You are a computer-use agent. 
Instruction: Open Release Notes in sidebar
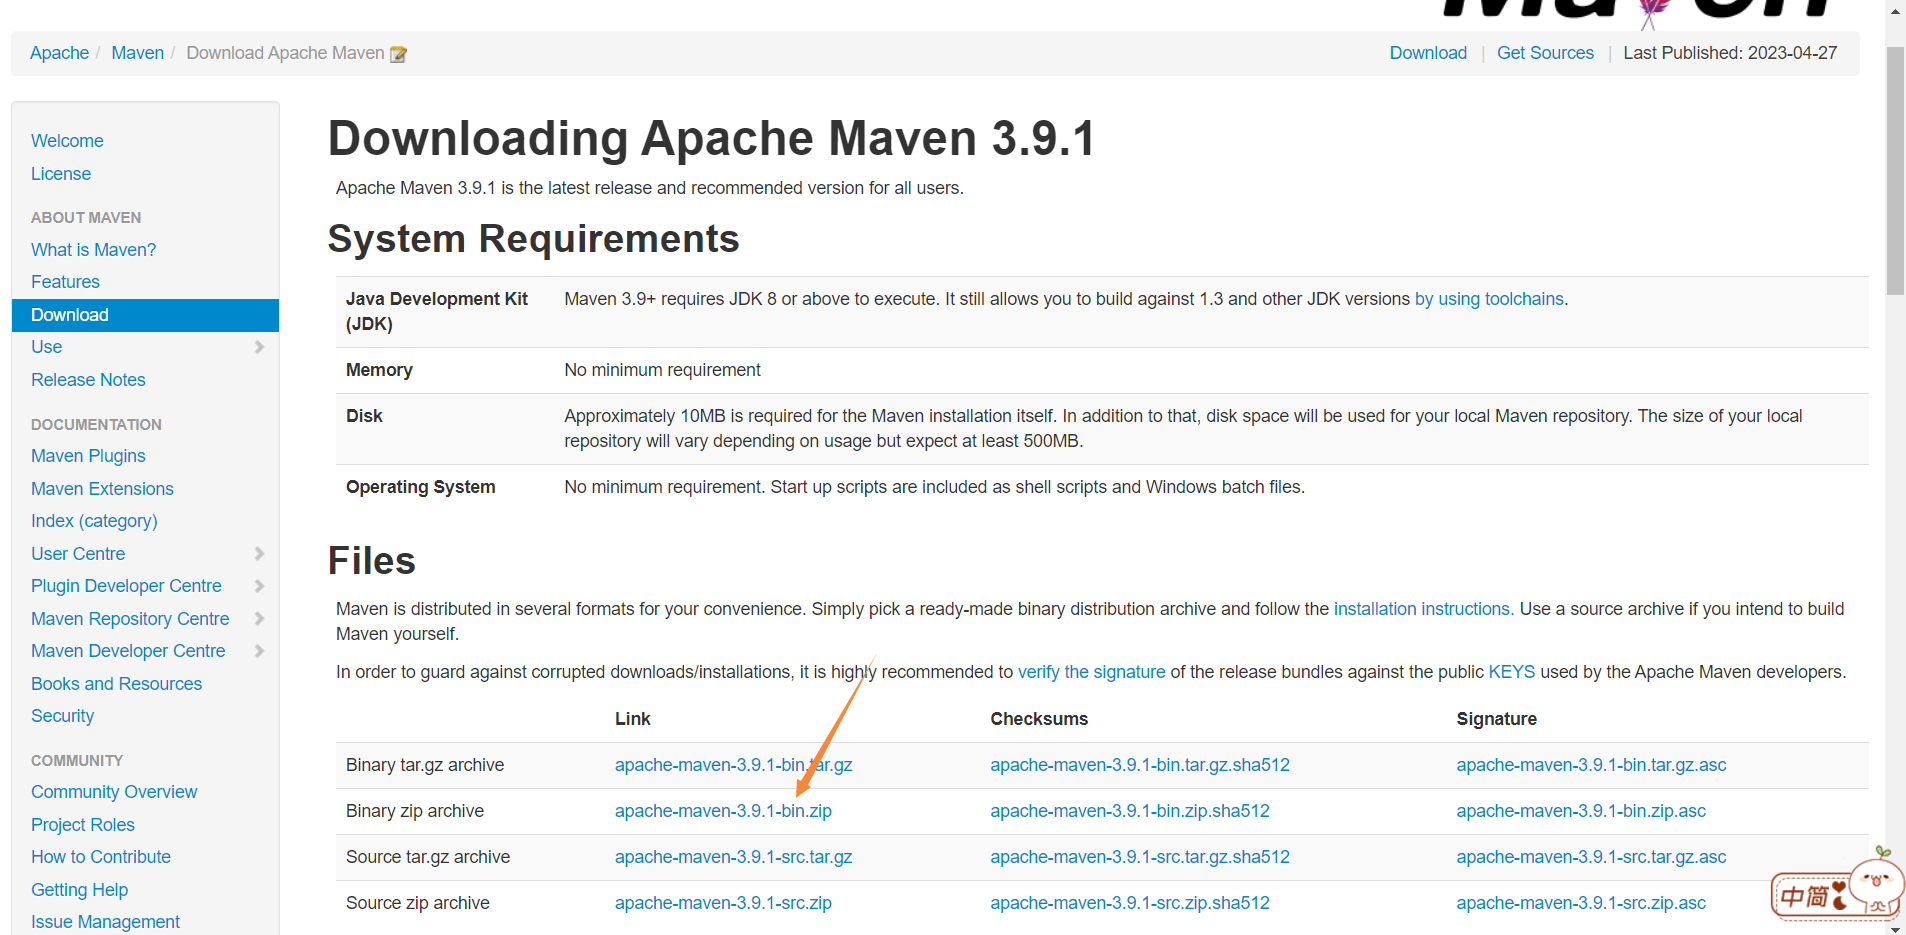[88, 380]
